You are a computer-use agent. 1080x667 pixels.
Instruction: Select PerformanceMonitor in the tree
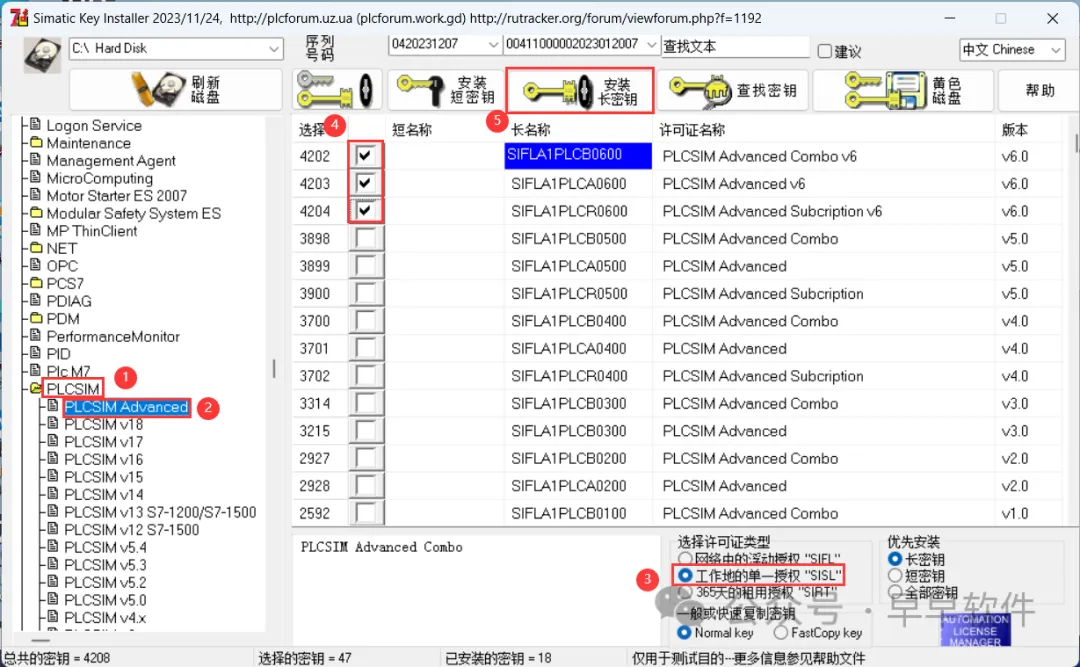point(113,336)
